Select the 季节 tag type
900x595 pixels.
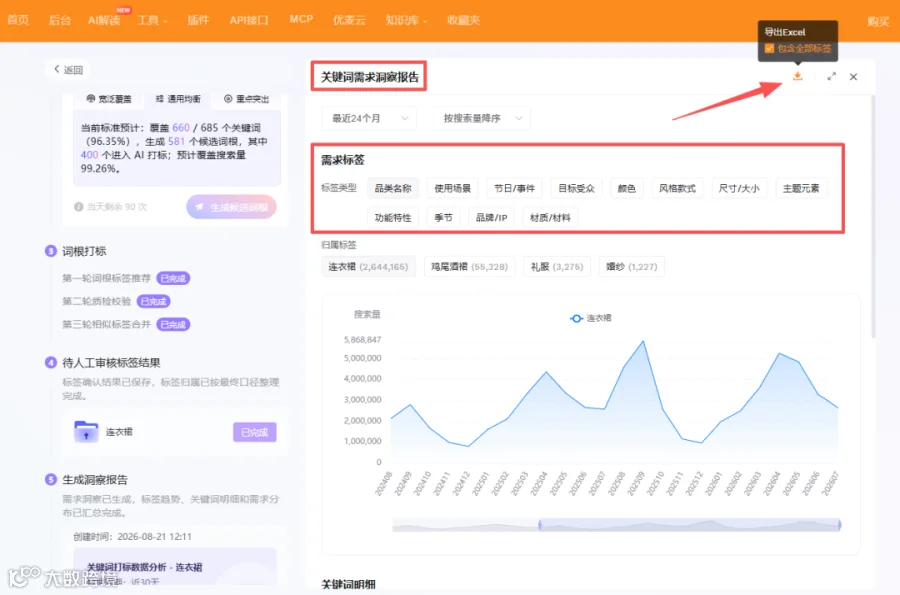click(x=443, y=217)
